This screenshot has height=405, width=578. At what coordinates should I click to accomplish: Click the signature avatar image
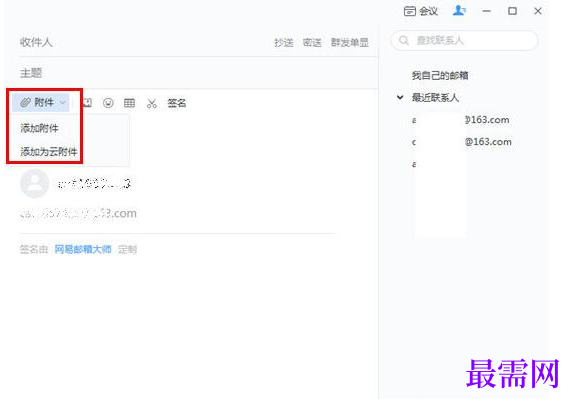coord(34,184)
